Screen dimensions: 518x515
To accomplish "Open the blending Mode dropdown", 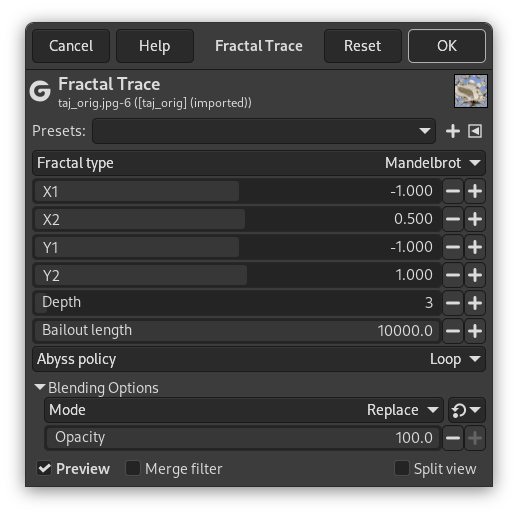I will tap(244, 410).
